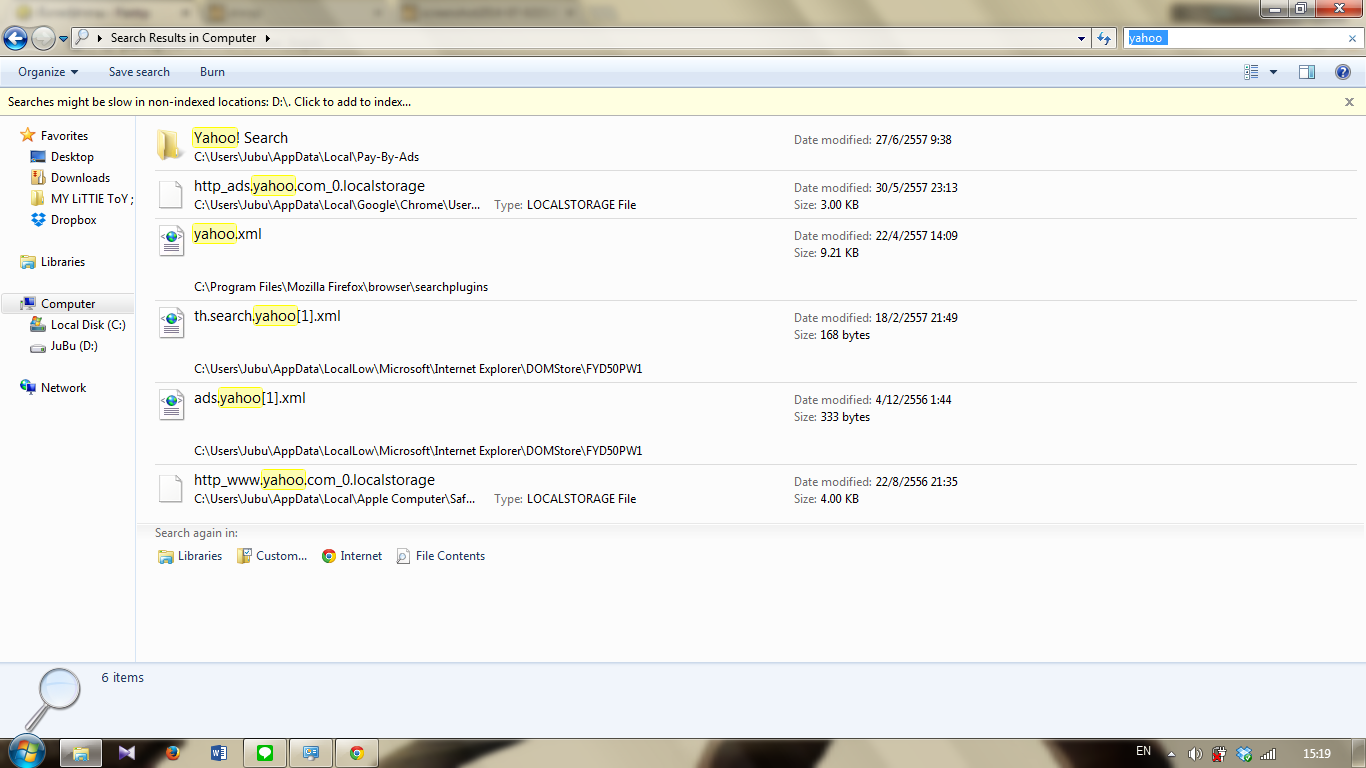Viewport: 1366px width, 768px height.
Task: Open the More view options dropdown arrow
Action: (1273, 72)
